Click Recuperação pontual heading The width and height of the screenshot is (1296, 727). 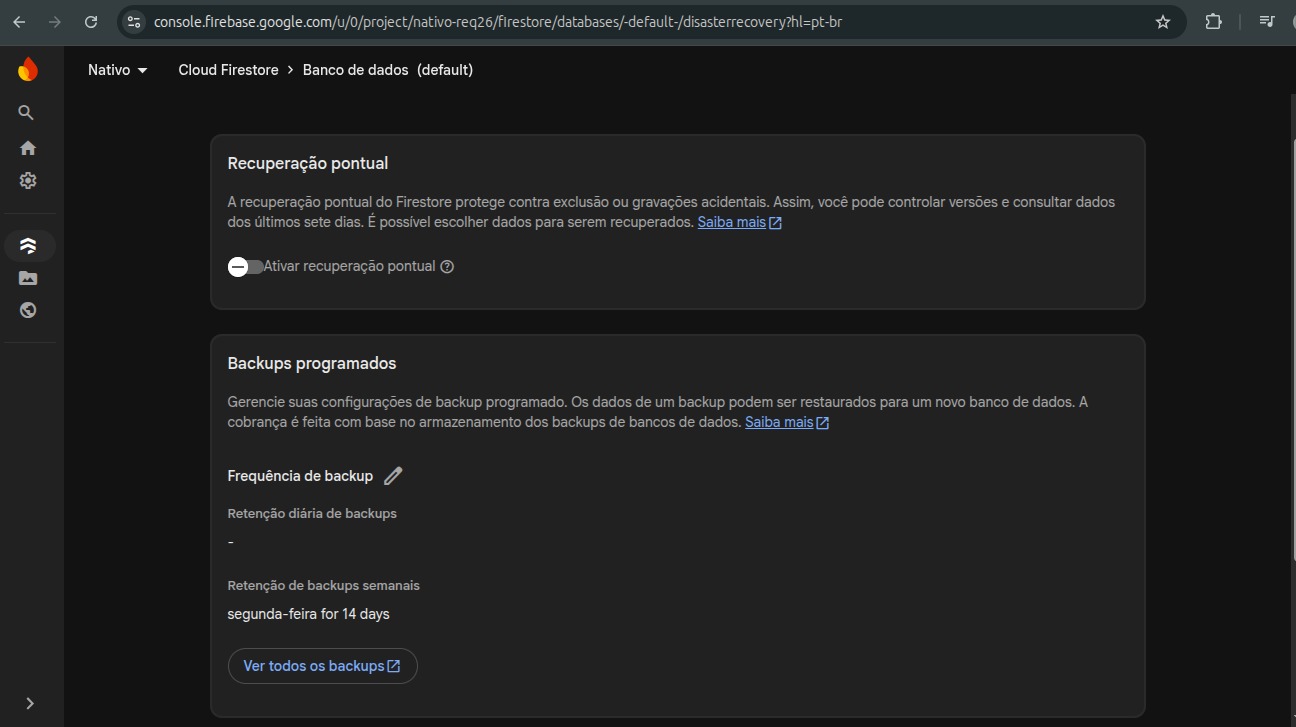(308, 163)
